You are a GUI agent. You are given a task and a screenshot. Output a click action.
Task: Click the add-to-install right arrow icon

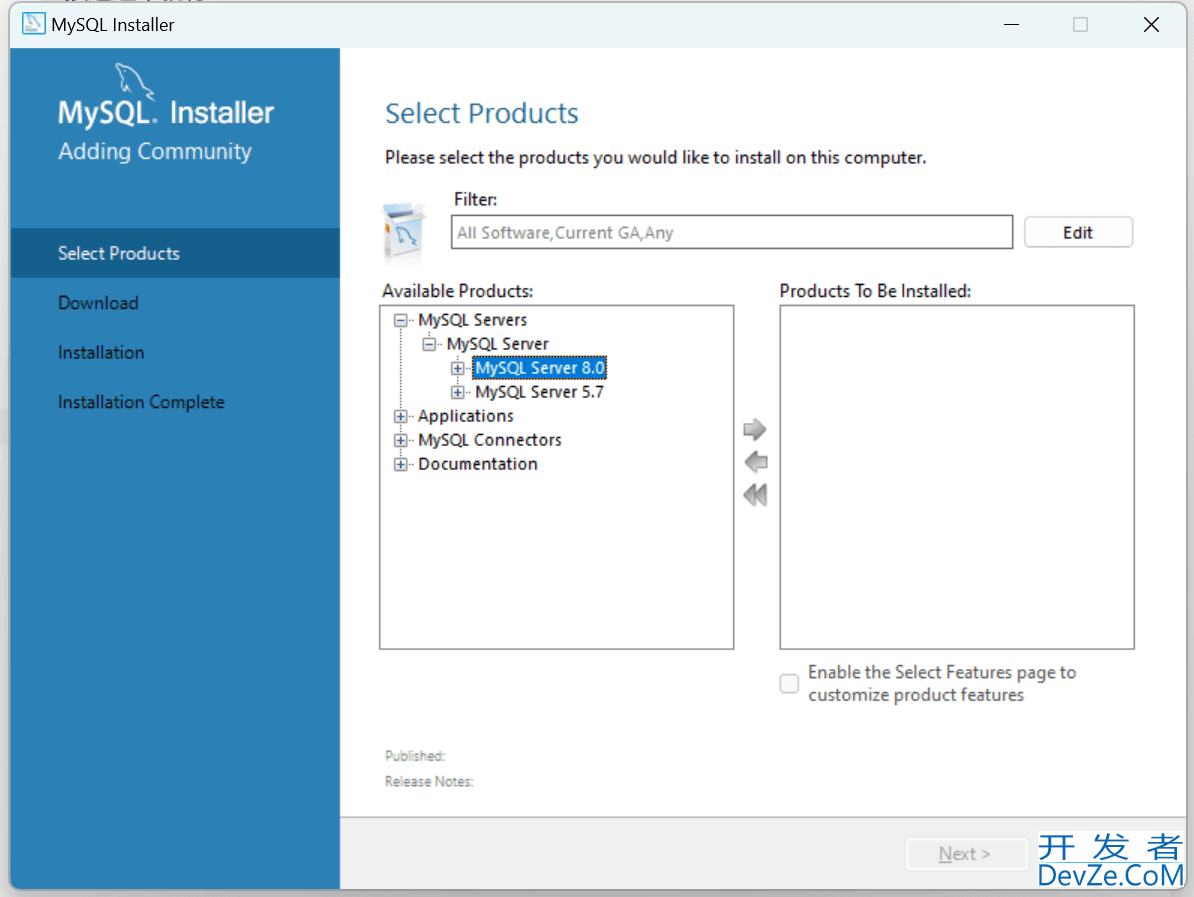[x=755, y=429]
